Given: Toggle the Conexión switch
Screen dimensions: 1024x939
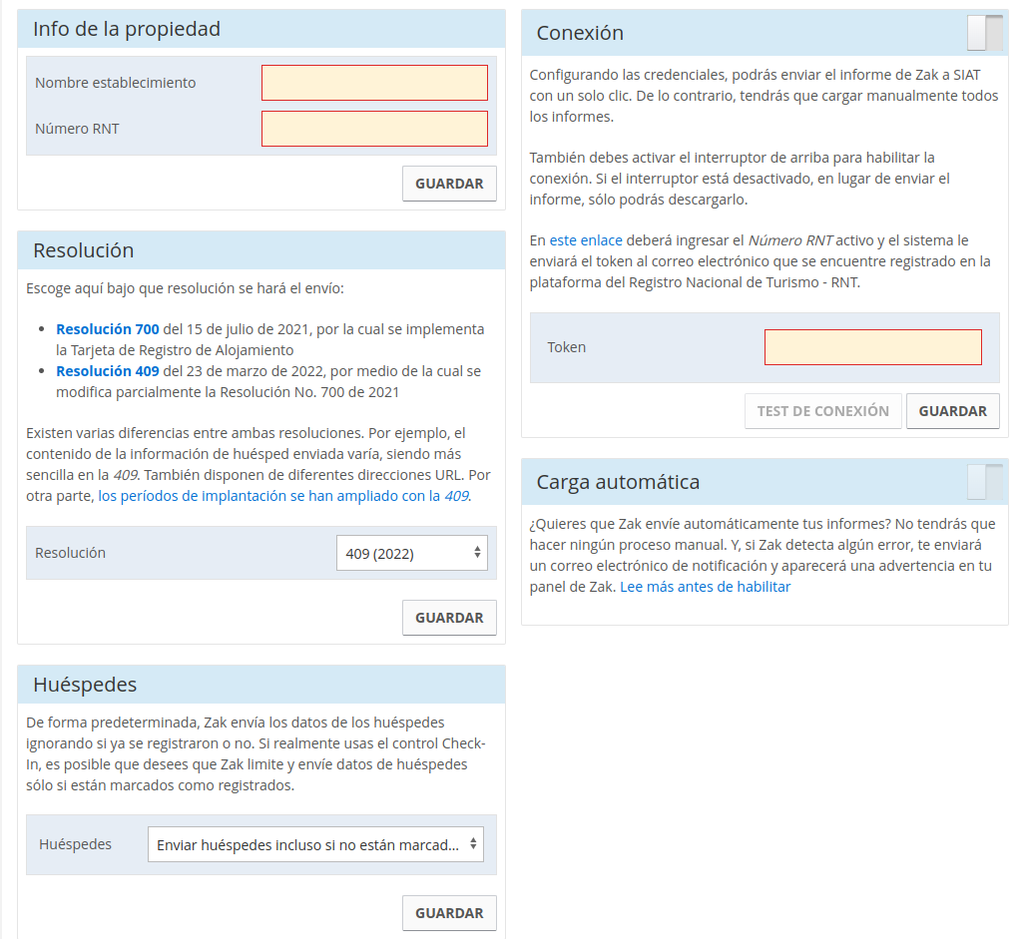Looking at the screenshot, I should 984,33.
